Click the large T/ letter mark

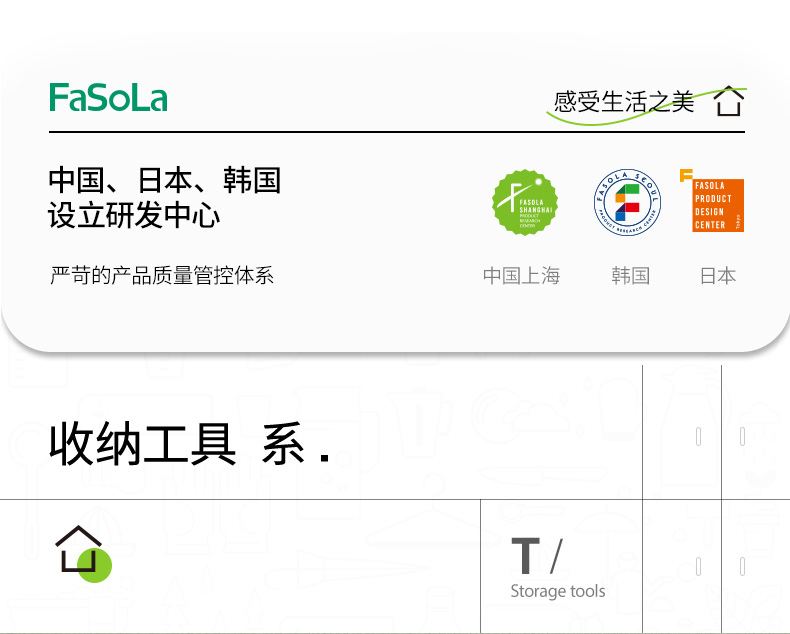pos(537,556)
